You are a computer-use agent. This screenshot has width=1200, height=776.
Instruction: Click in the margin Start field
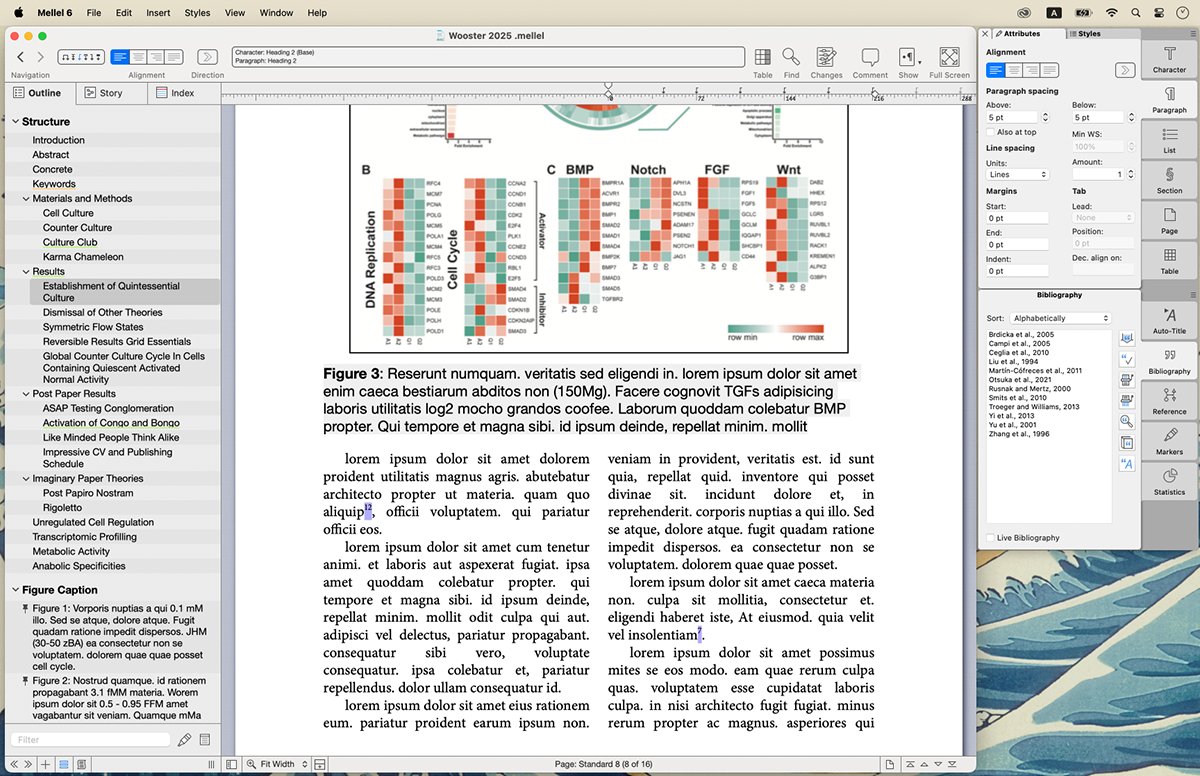1017,218
